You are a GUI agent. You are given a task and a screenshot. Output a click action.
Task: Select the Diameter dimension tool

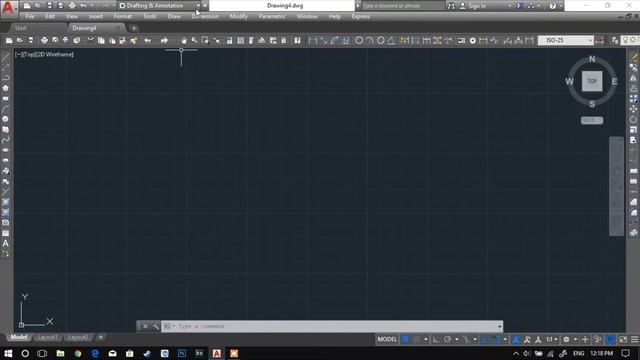(380, 40)
